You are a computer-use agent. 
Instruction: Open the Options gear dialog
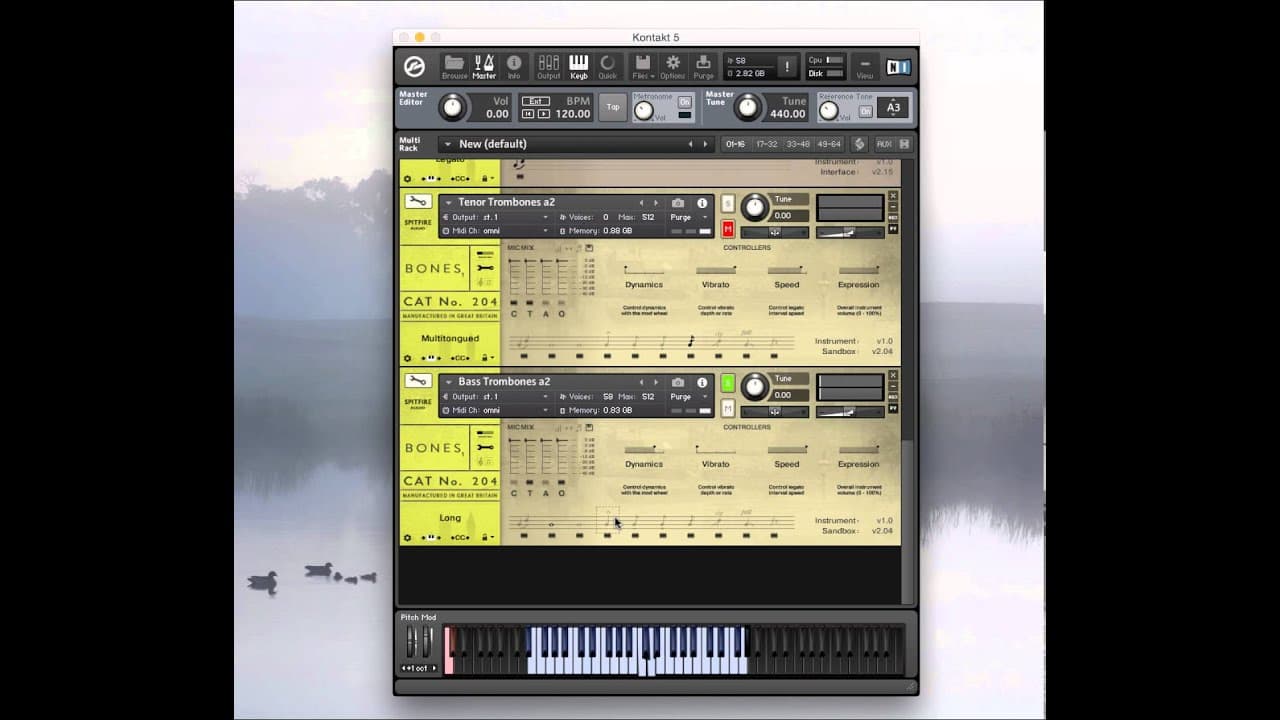pyautogui.click(x=673, y=67)
